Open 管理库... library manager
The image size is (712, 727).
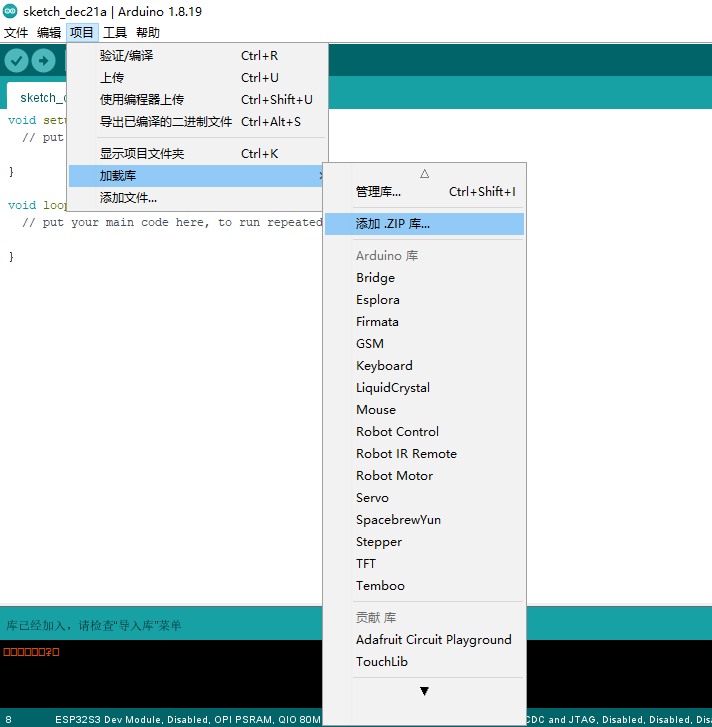424,191
